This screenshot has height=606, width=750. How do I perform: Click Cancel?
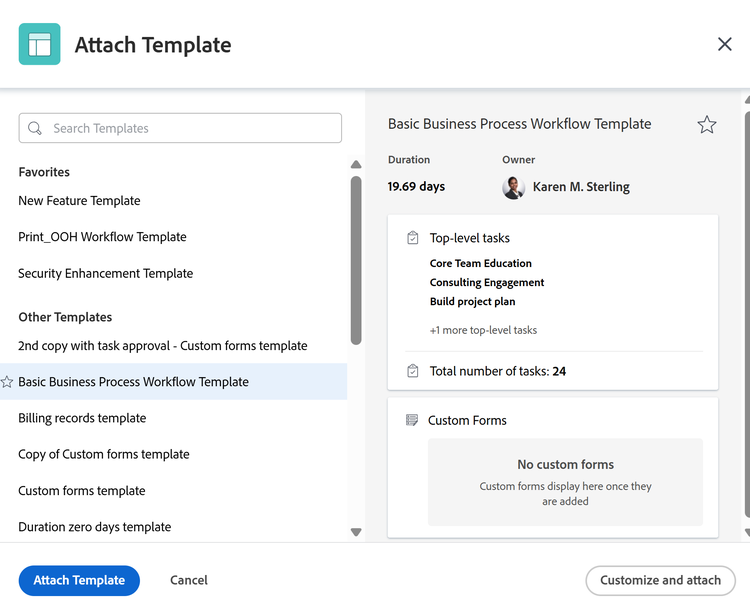(x=189, y=580)
